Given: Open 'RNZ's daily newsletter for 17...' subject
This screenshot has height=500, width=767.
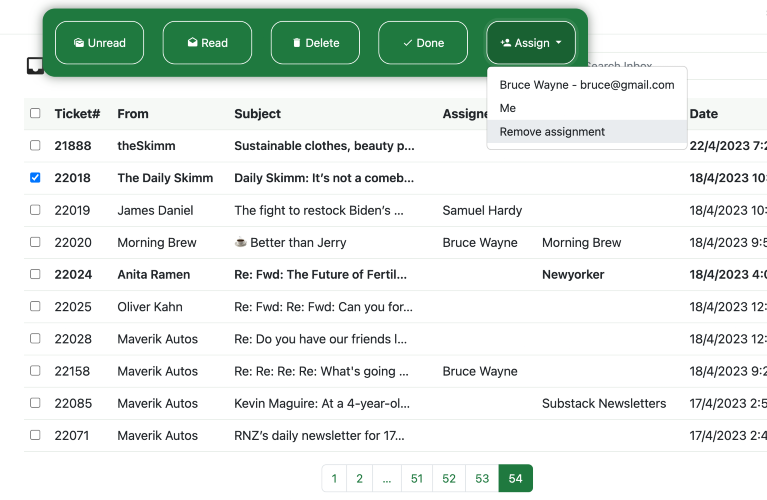Looking at the screenshot, I should [319, 435].
